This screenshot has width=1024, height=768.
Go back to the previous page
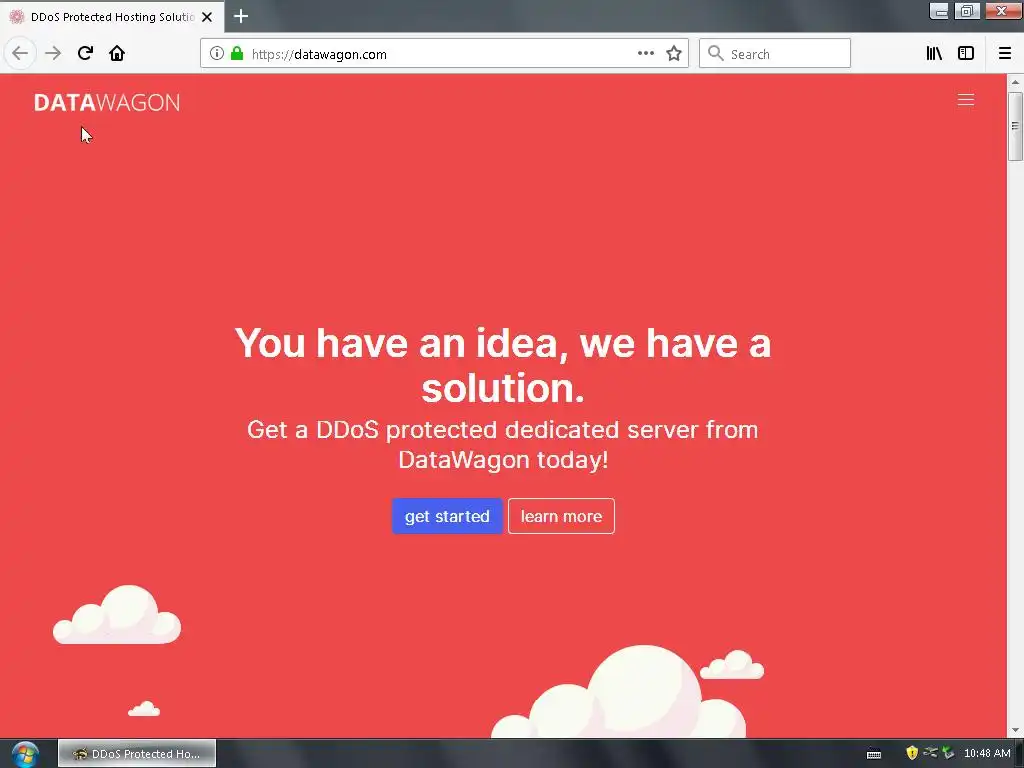[x=20, y=53]
